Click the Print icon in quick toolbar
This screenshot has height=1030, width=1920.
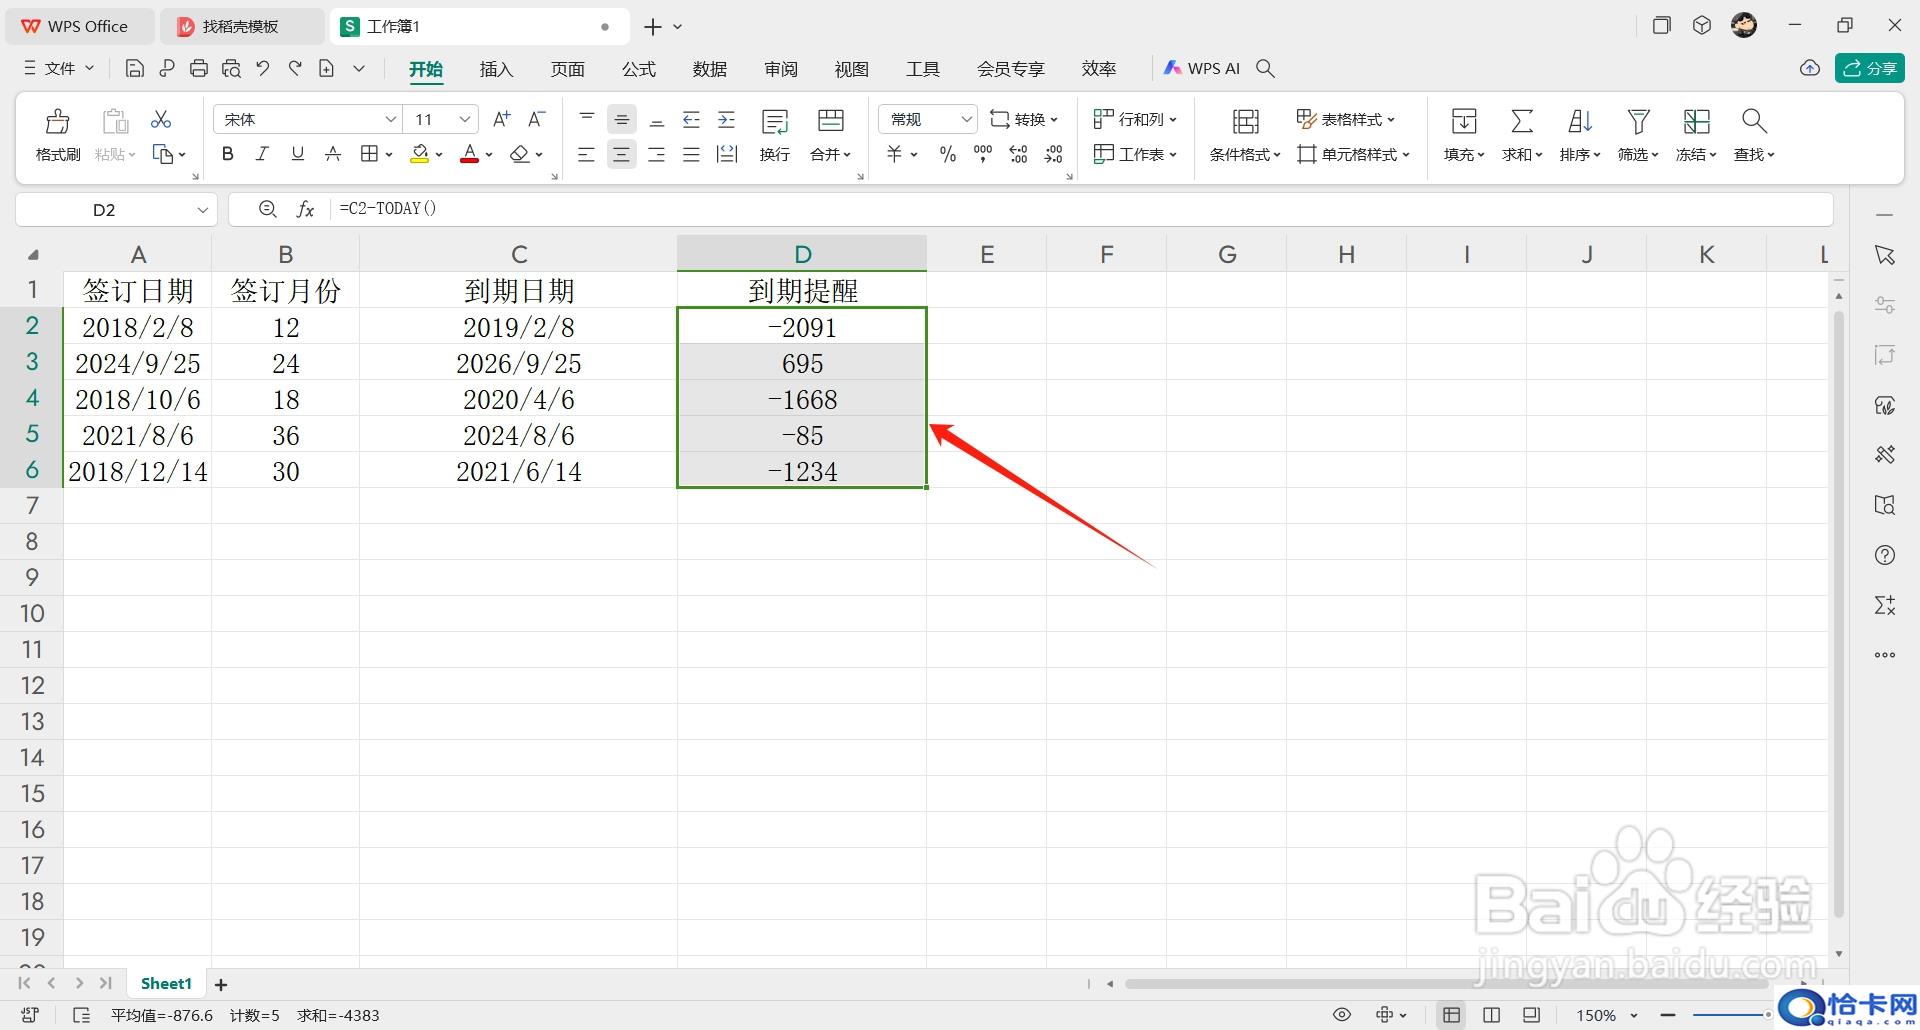click(199, 68)
